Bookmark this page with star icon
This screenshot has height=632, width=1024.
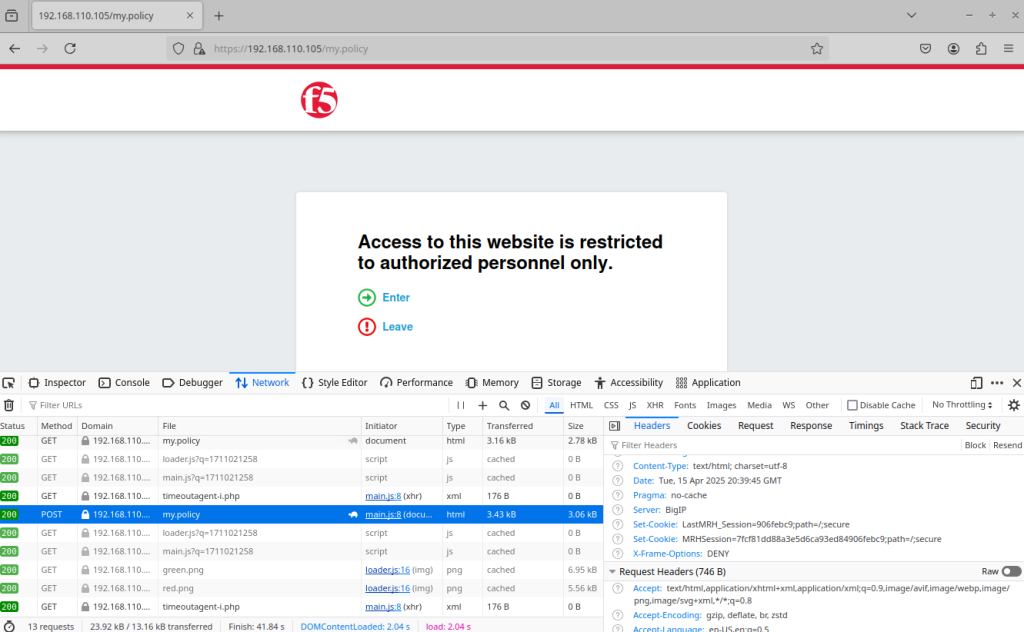817,48
